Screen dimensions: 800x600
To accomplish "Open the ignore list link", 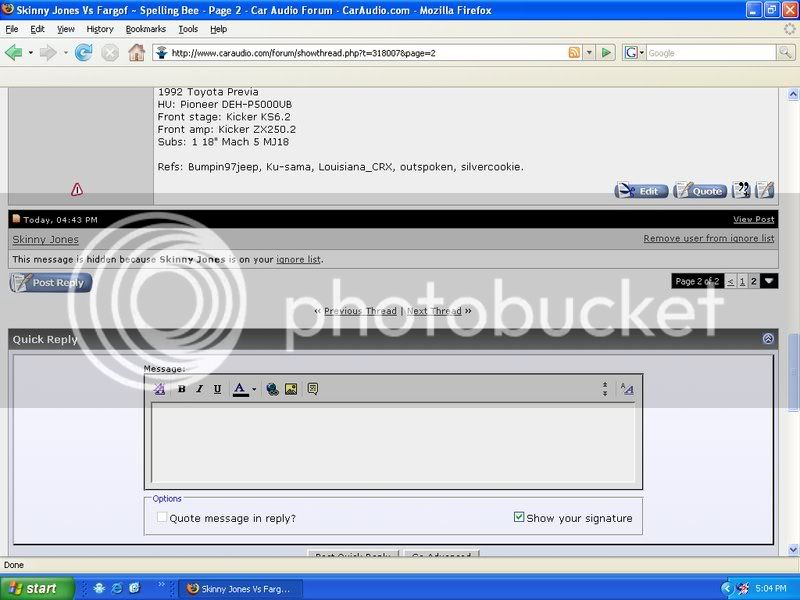I will click(x=298, y=259).
